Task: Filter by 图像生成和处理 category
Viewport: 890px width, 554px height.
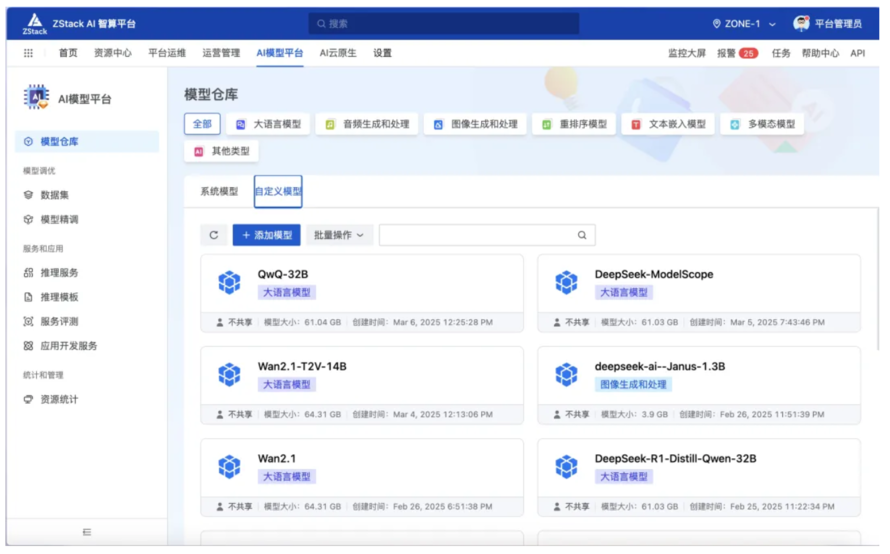Action: [x=475, y=124]
